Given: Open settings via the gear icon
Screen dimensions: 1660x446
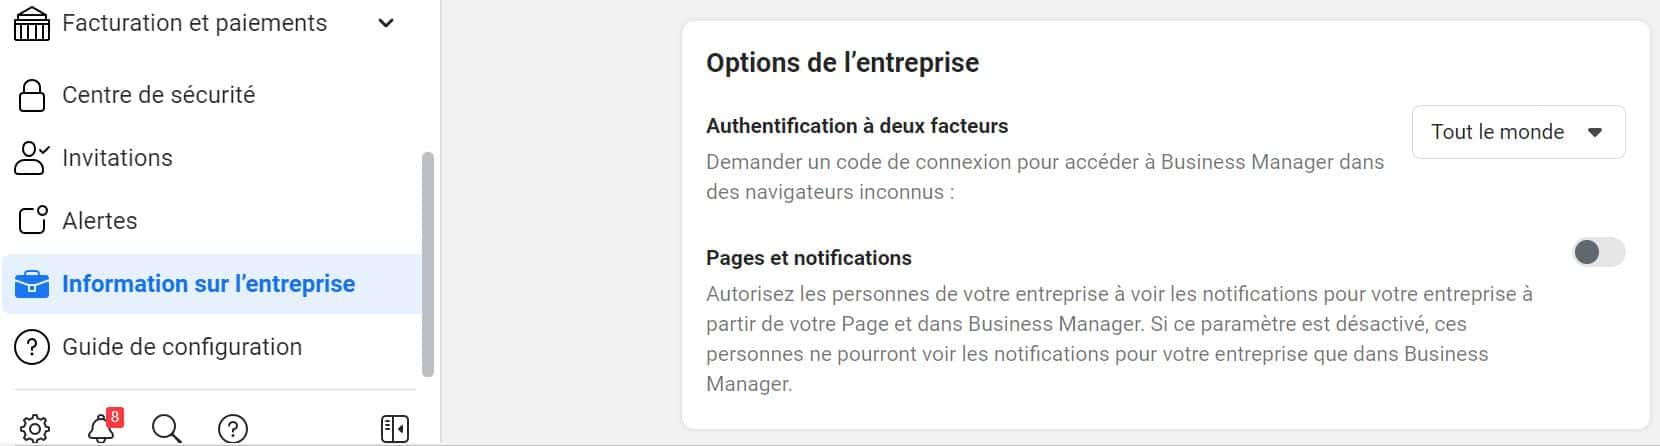Looking at the screenshot, I should click(35, 428).
